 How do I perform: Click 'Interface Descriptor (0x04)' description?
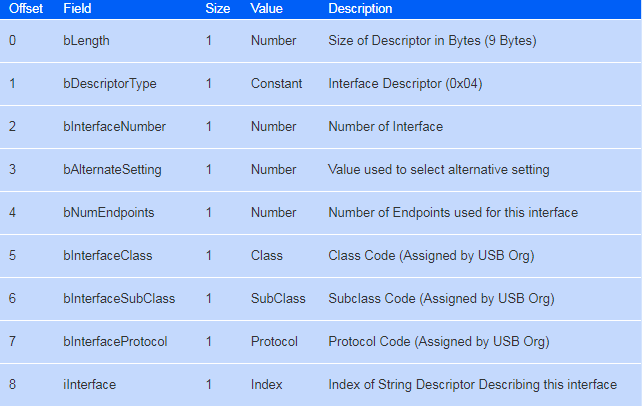[x=405, y=84]
